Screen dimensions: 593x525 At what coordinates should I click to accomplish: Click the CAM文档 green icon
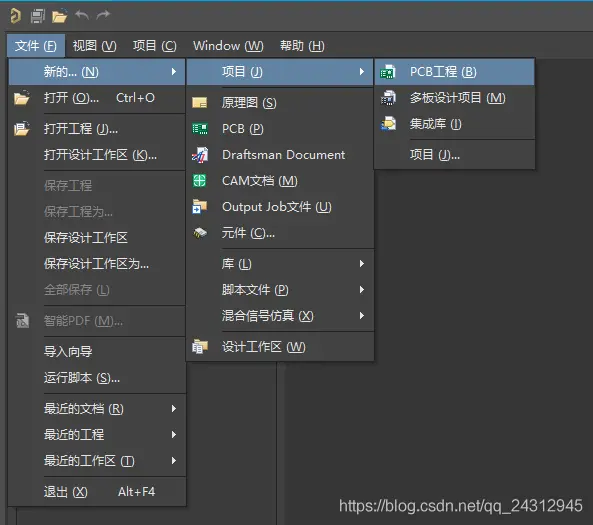200,181
